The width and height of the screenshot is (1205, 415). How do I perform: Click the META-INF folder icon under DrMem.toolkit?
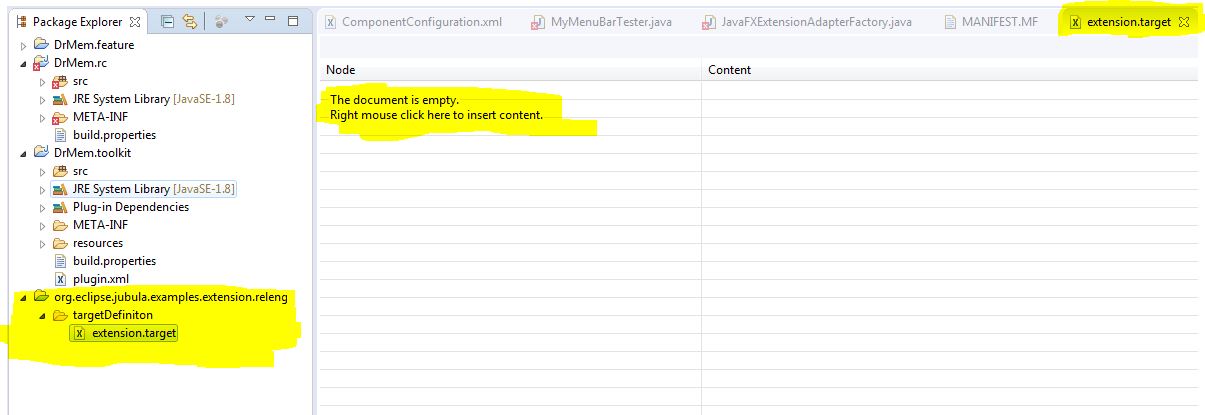tap(60, 225)
